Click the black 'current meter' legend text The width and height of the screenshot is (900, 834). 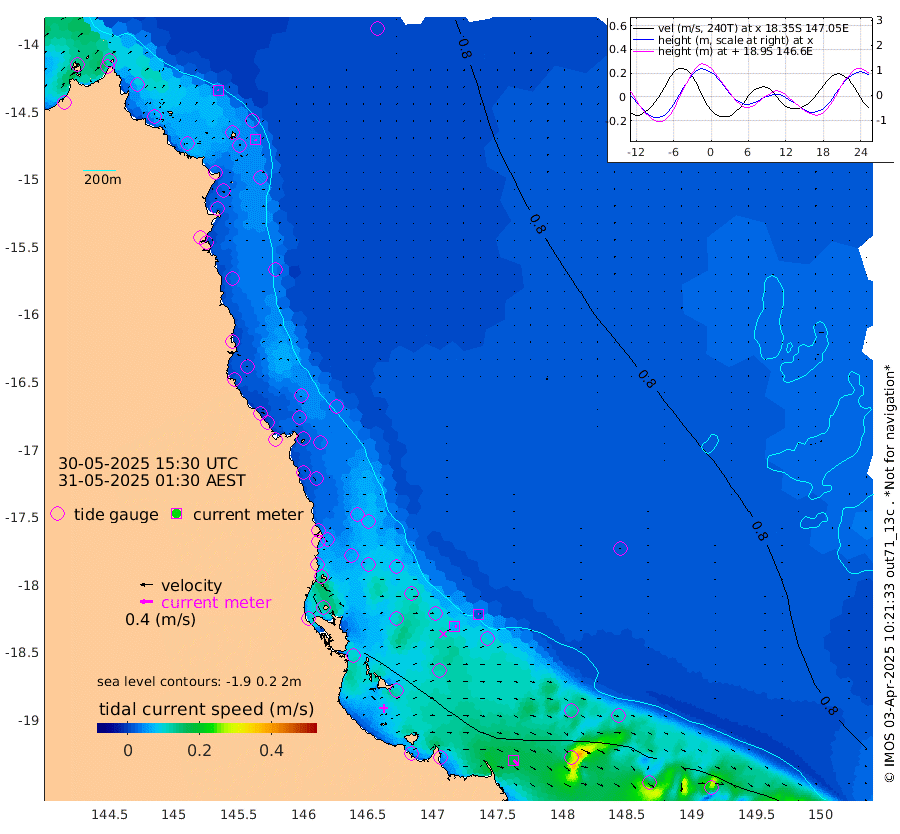point(248,514)
